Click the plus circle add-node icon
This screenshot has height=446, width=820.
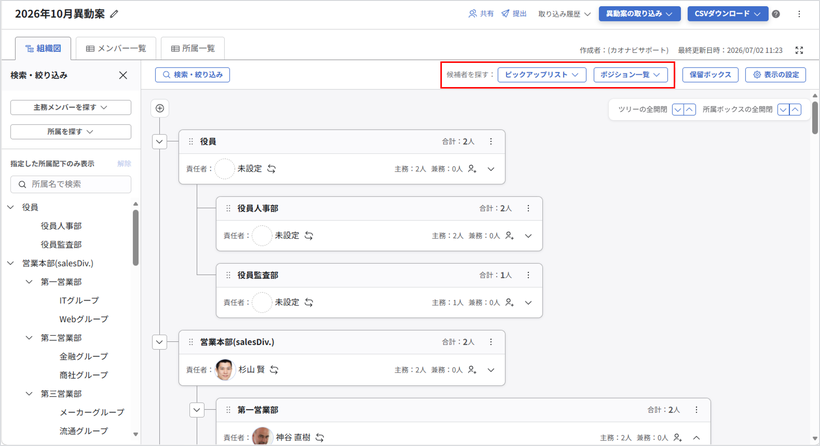click(160, 108)
